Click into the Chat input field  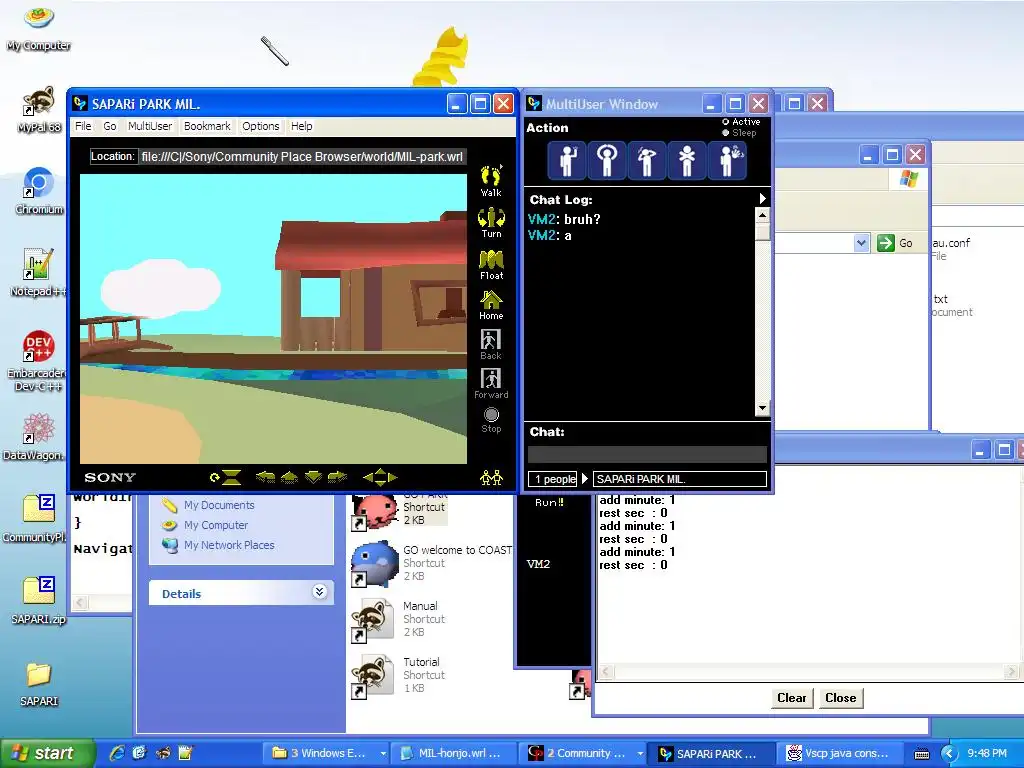(x=647, y=454)
